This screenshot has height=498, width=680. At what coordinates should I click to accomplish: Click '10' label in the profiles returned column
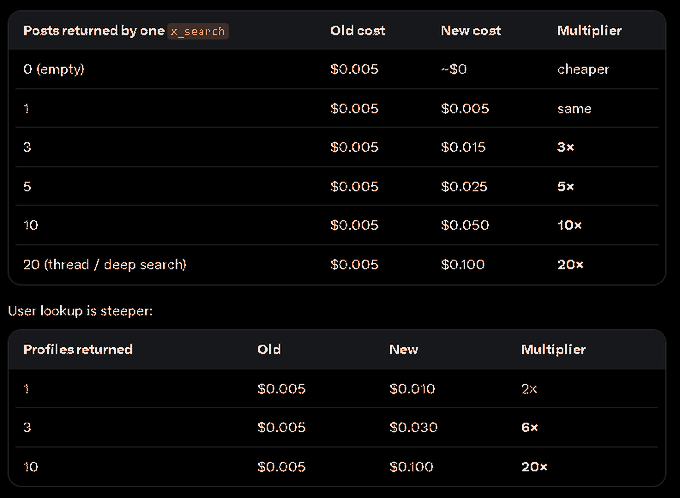tap(31, 467)
